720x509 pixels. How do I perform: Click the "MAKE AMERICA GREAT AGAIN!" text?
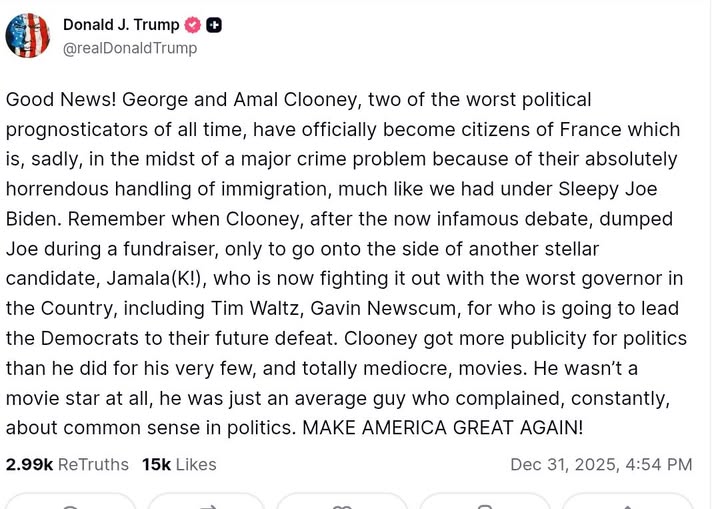coord(442,428)
